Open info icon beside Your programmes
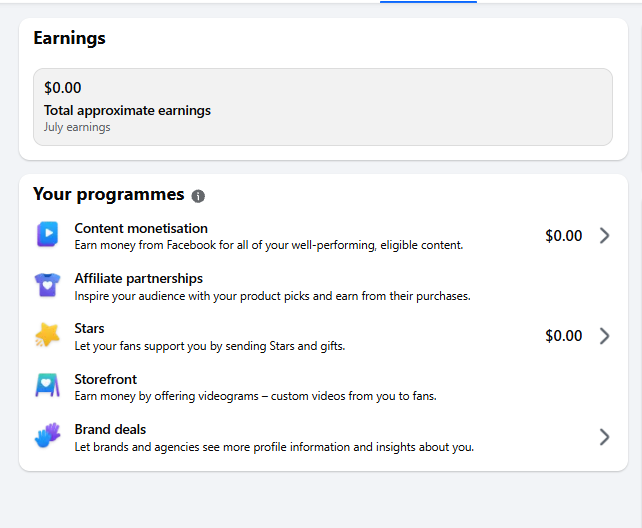Image resolution: width=642 pixels, height=528 pixels. (x=198, y=196)
